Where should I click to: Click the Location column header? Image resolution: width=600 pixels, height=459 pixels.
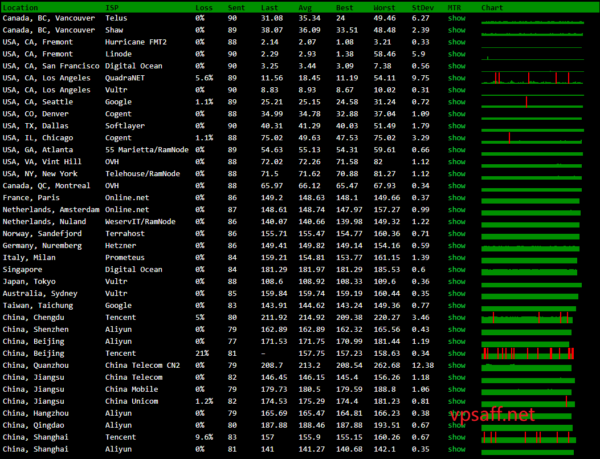[20, 8]
